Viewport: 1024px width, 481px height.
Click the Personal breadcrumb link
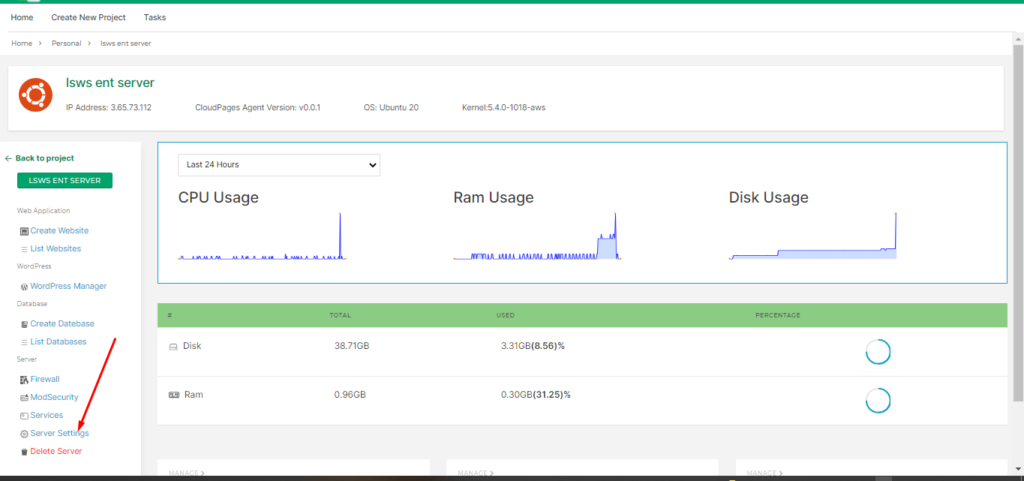click(x=67, y=44)
